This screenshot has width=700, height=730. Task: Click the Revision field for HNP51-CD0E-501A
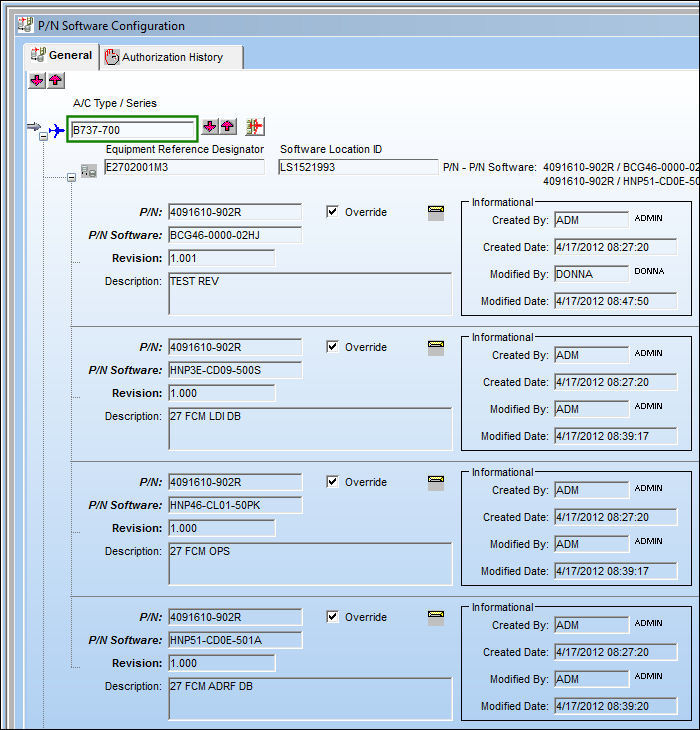(x=222, y=663)
